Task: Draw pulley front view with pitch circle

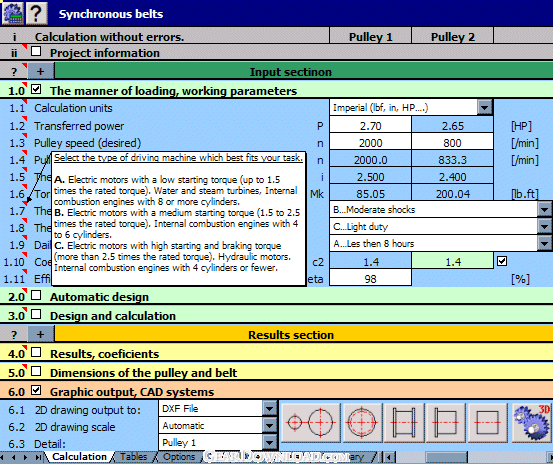Action: click(x=363, y=422)
